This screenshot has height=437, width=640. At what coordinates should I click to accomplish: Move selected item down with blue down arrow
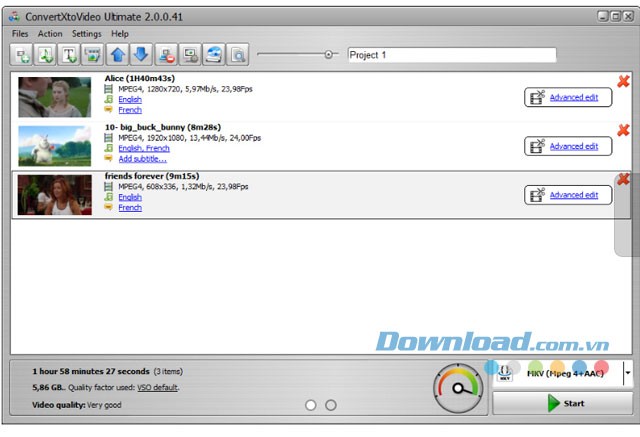141,55
